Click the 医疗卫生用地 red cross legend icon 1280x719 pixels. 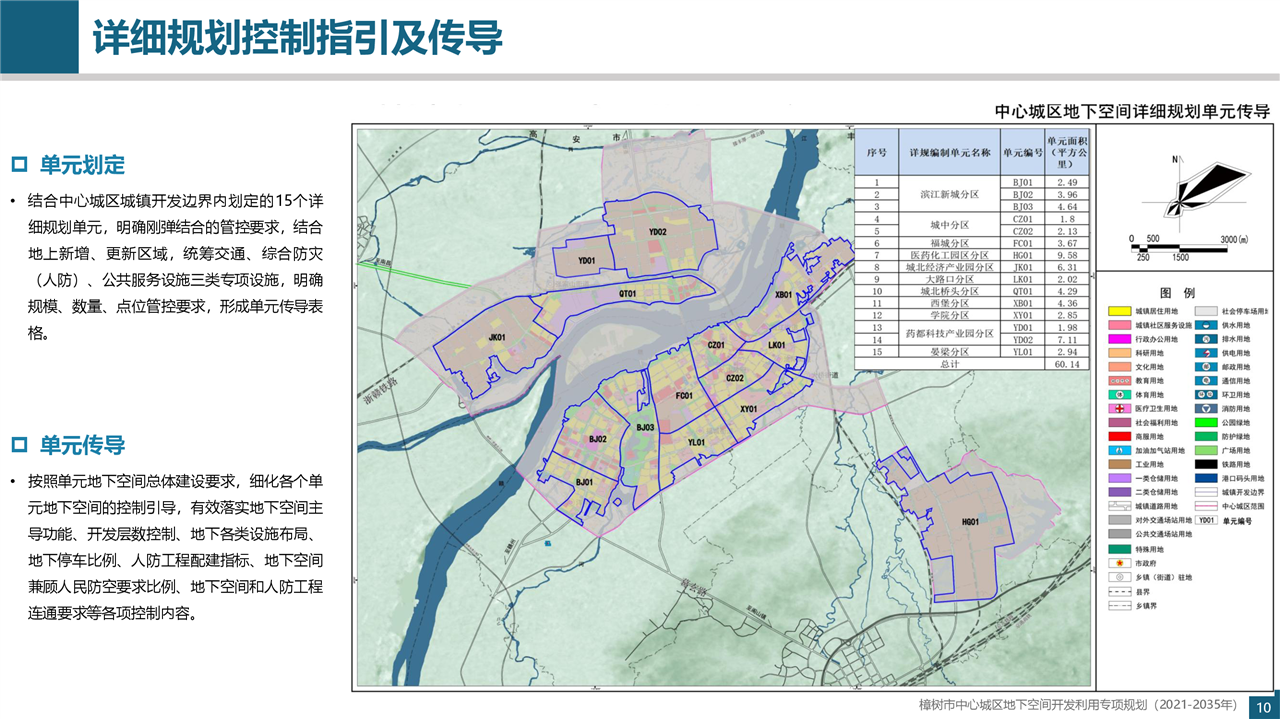pos(1118,409)
